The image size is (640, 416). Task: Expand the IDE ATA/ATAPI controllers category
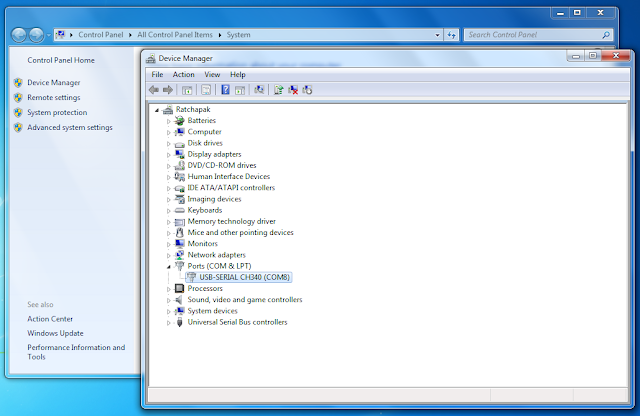169,189
